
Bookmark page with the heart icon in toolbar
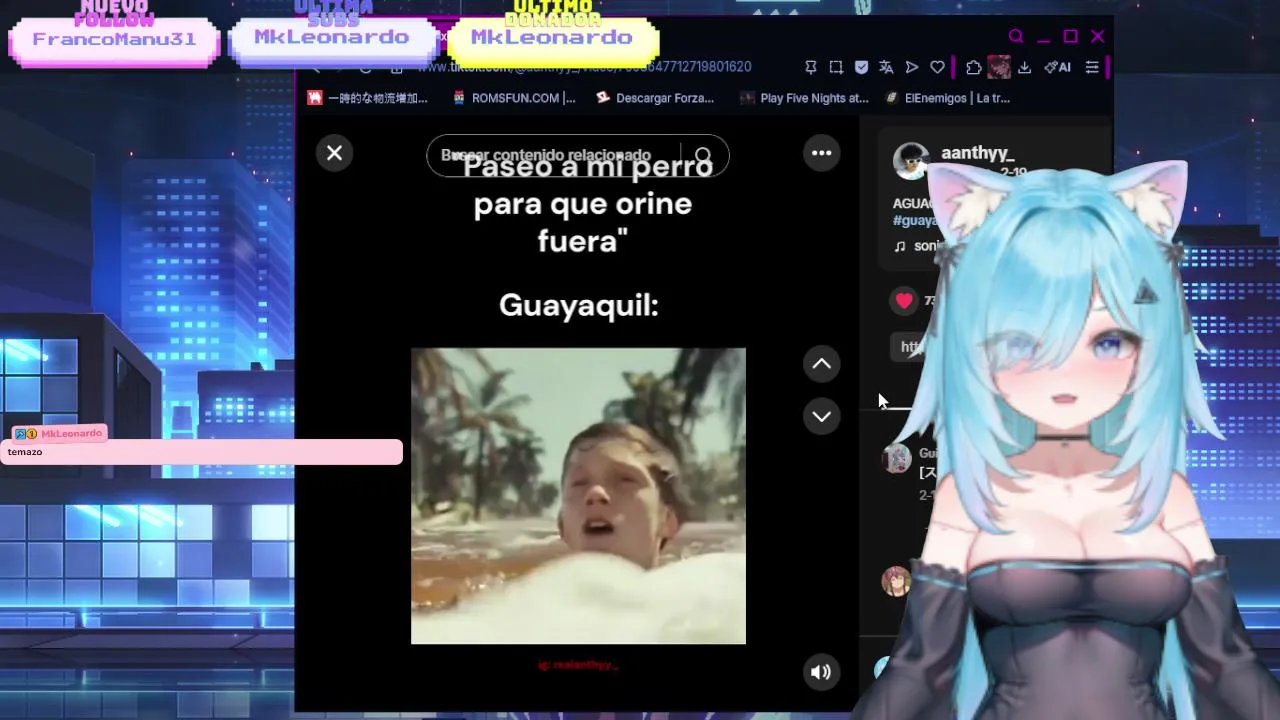click(x=937, y=67)
